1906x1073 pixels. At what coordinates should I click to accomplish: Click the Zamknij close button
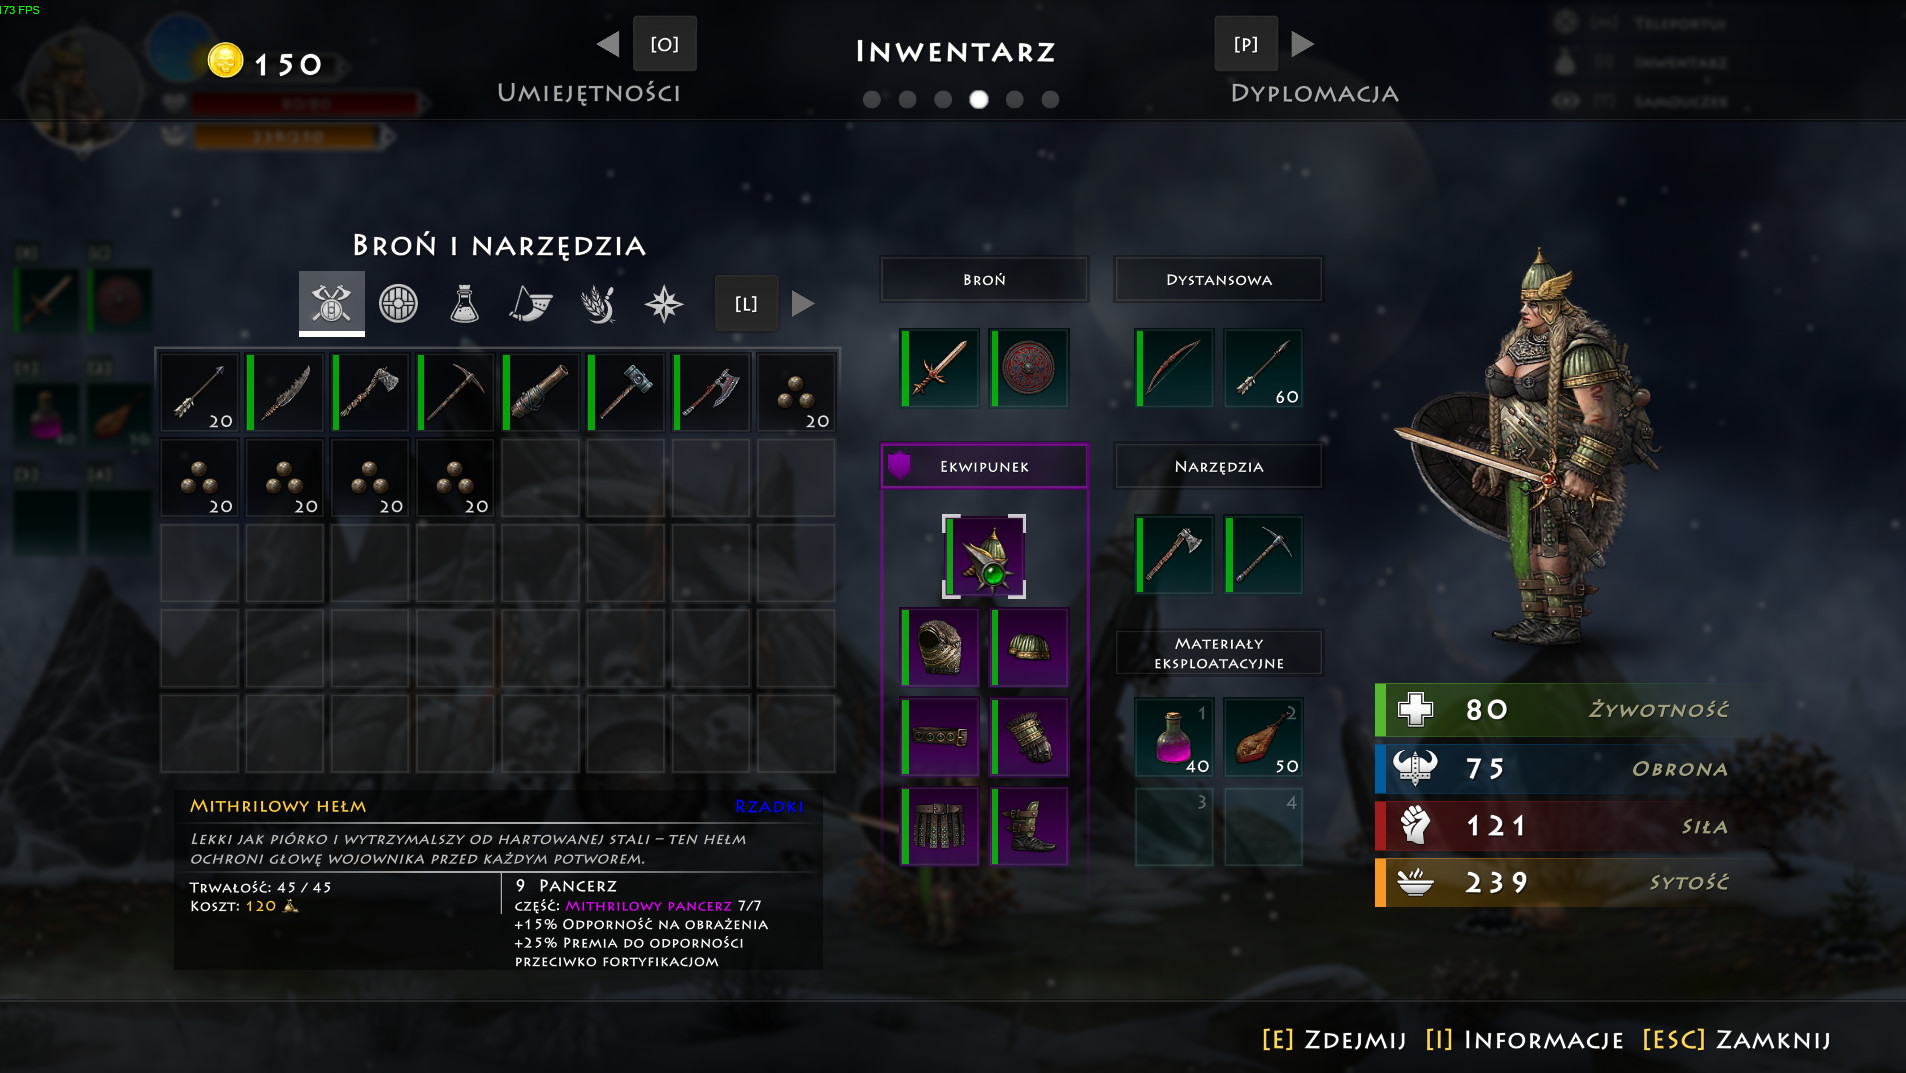[1736, 1040]
